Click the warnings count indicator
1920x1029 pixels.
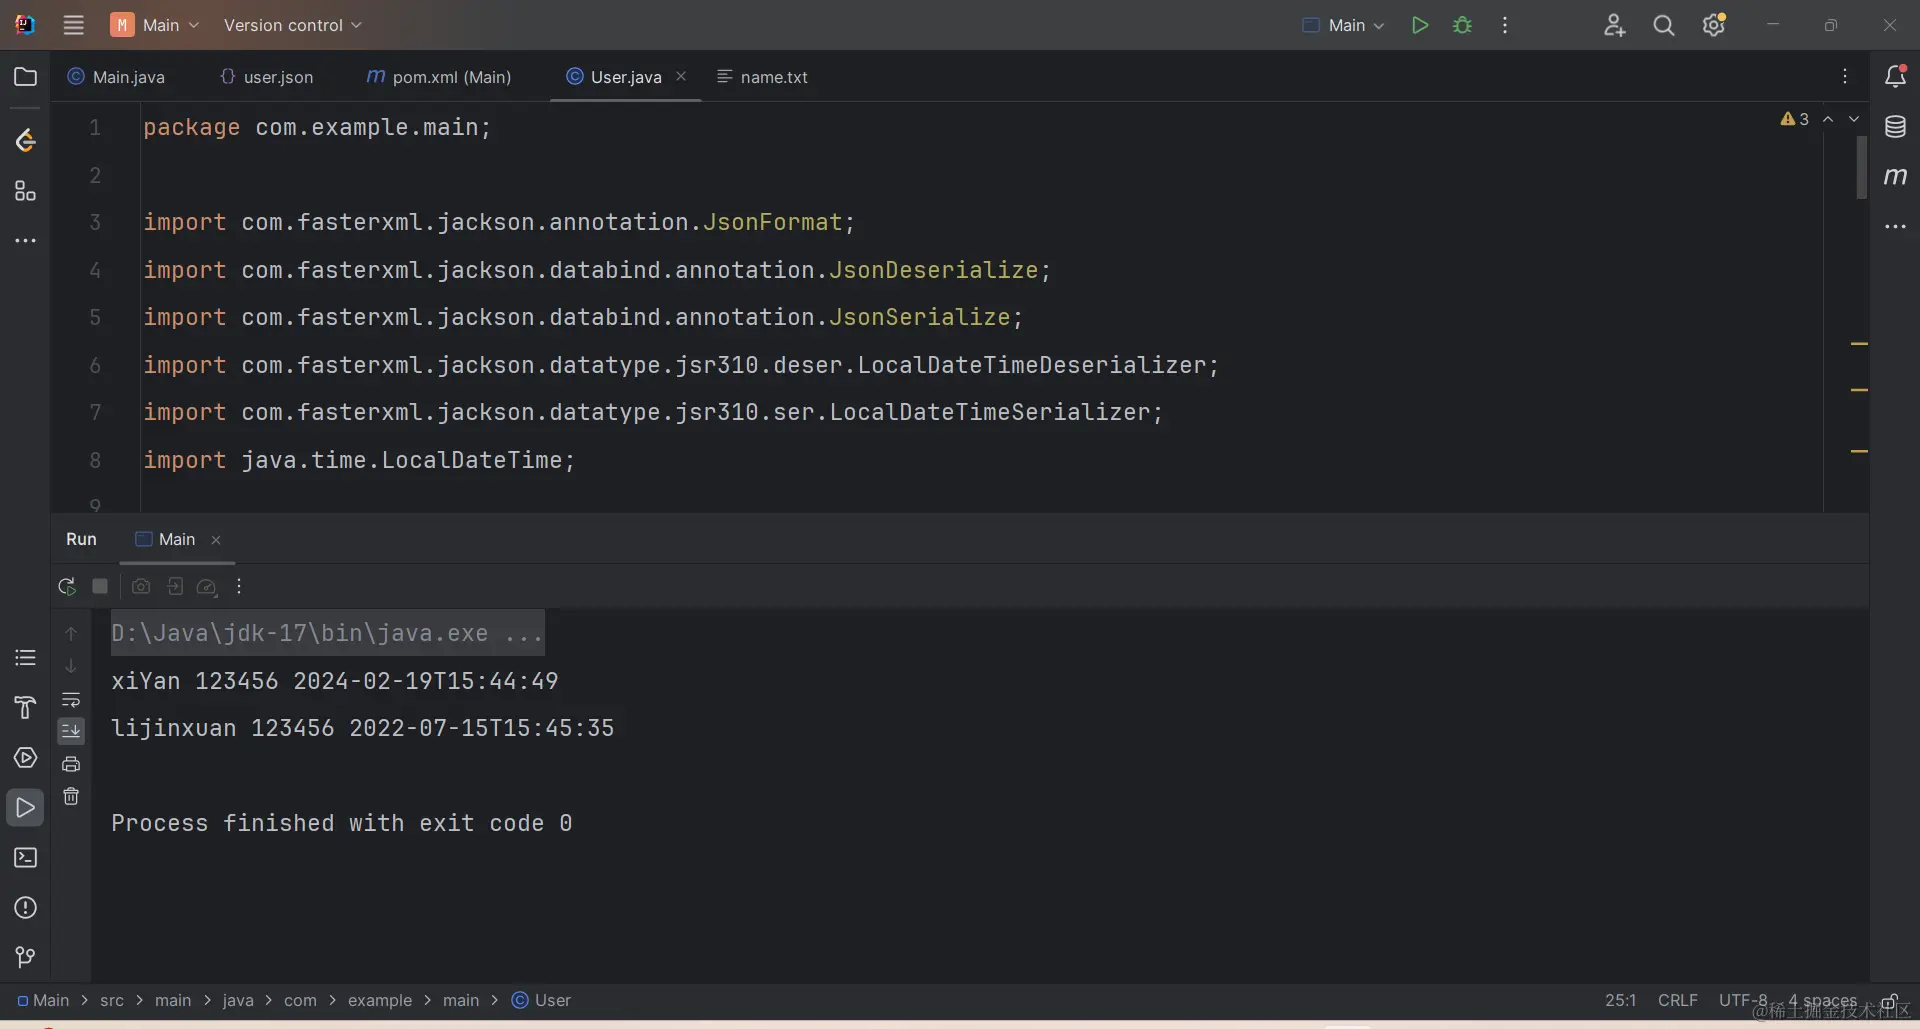(1795, 119)
